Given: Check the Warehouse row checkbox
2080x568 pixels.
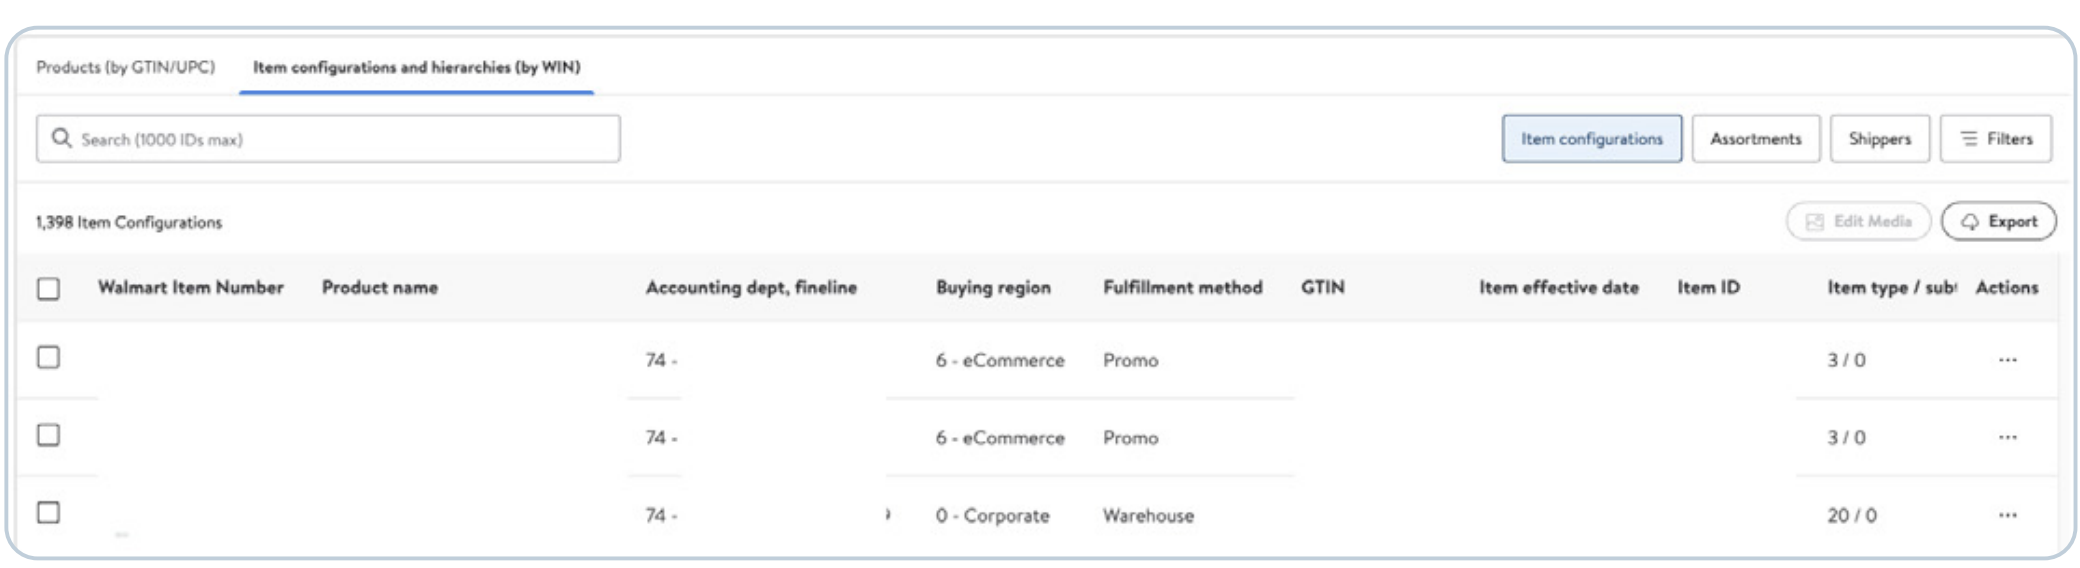Looking at the screenshot, I should click(48, 512).
